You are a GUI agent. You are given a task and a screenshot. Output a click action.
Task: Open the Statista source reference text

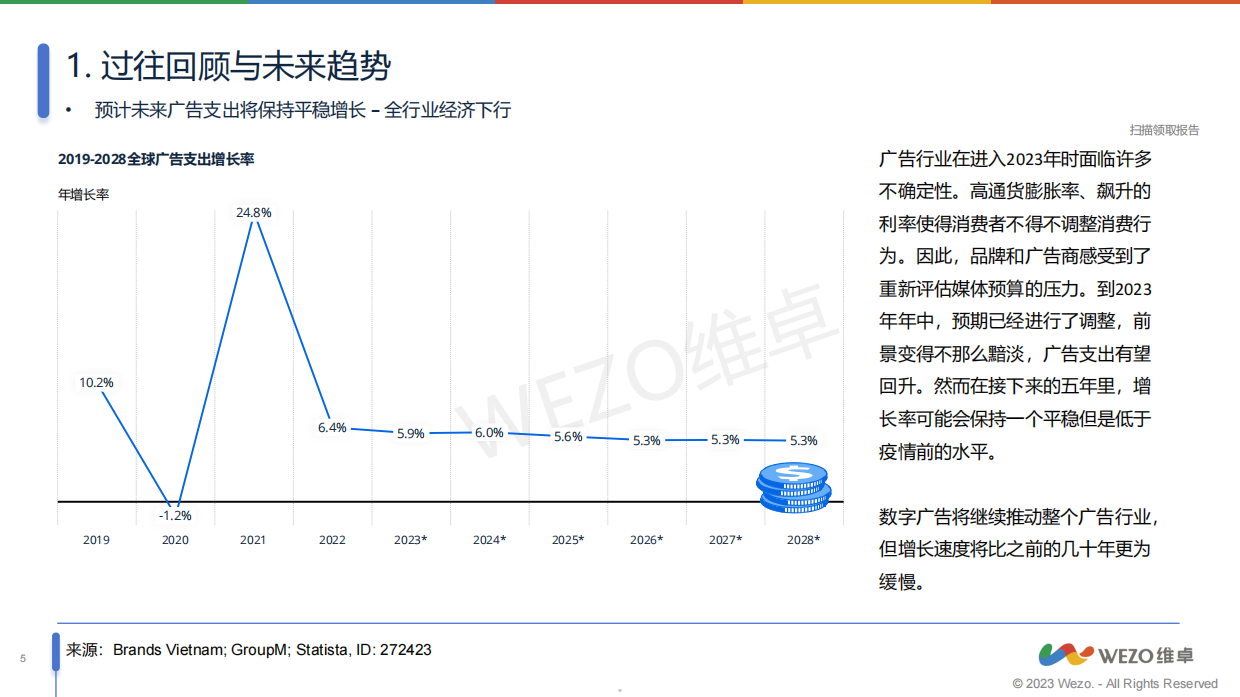point(248,649)
